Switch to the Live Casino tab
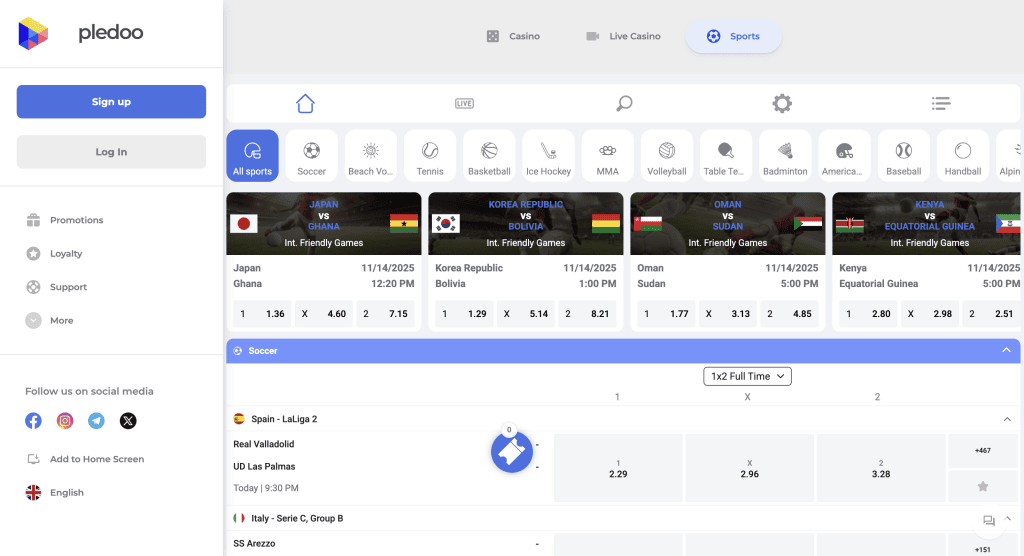The height and width of the screenshot is (556, 1024). click(x=623, y=36)
